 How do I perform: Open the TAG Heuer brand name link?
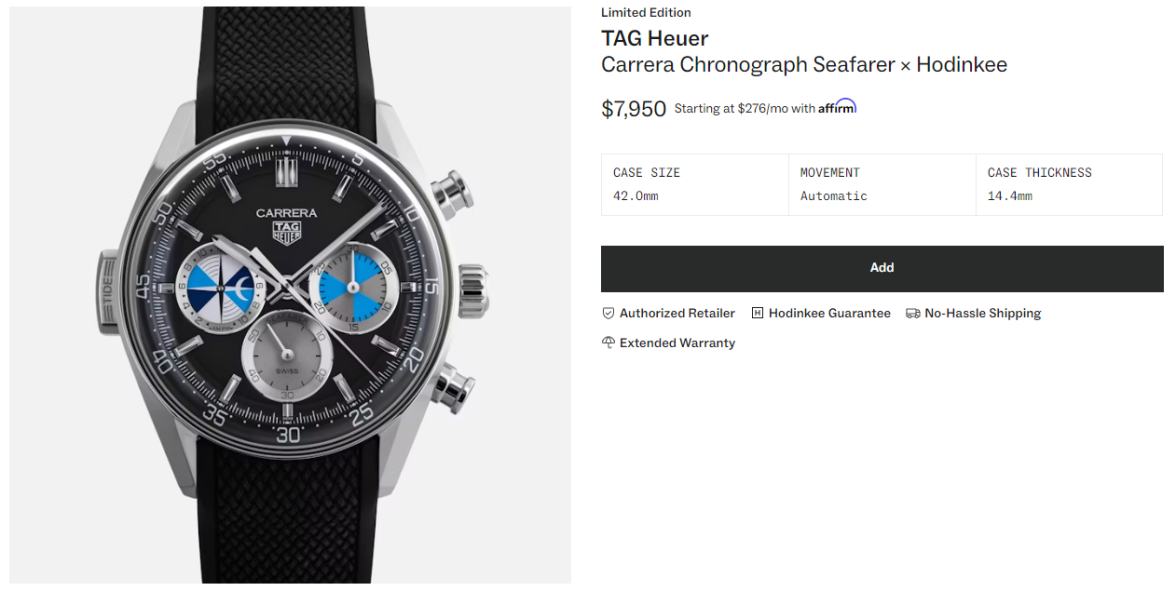[654, 39]
